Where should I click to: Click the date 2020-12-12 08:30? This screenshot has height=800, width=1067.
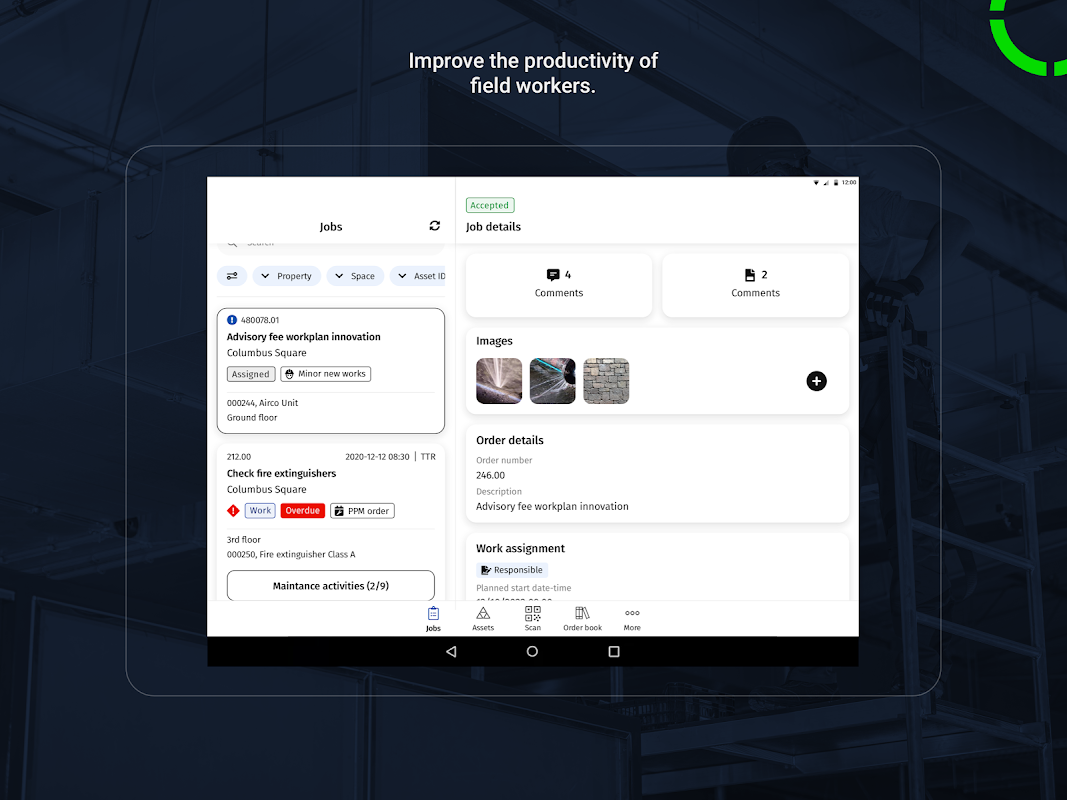(x=377, y=456)
